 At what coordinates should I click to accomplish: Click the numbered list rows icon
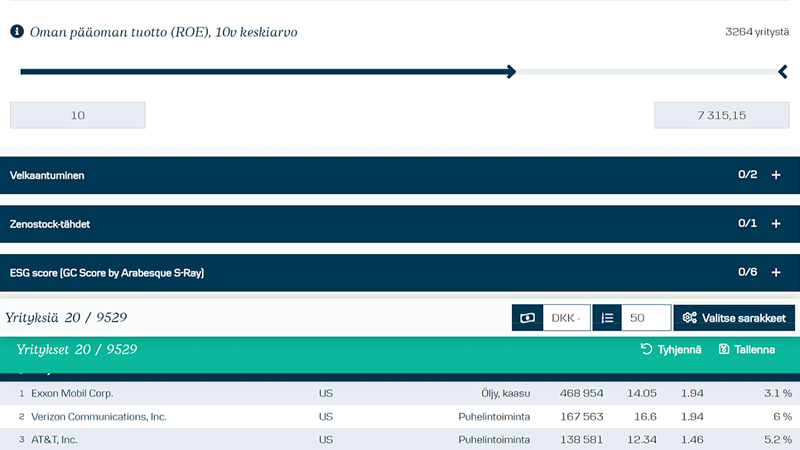point(606,318)
